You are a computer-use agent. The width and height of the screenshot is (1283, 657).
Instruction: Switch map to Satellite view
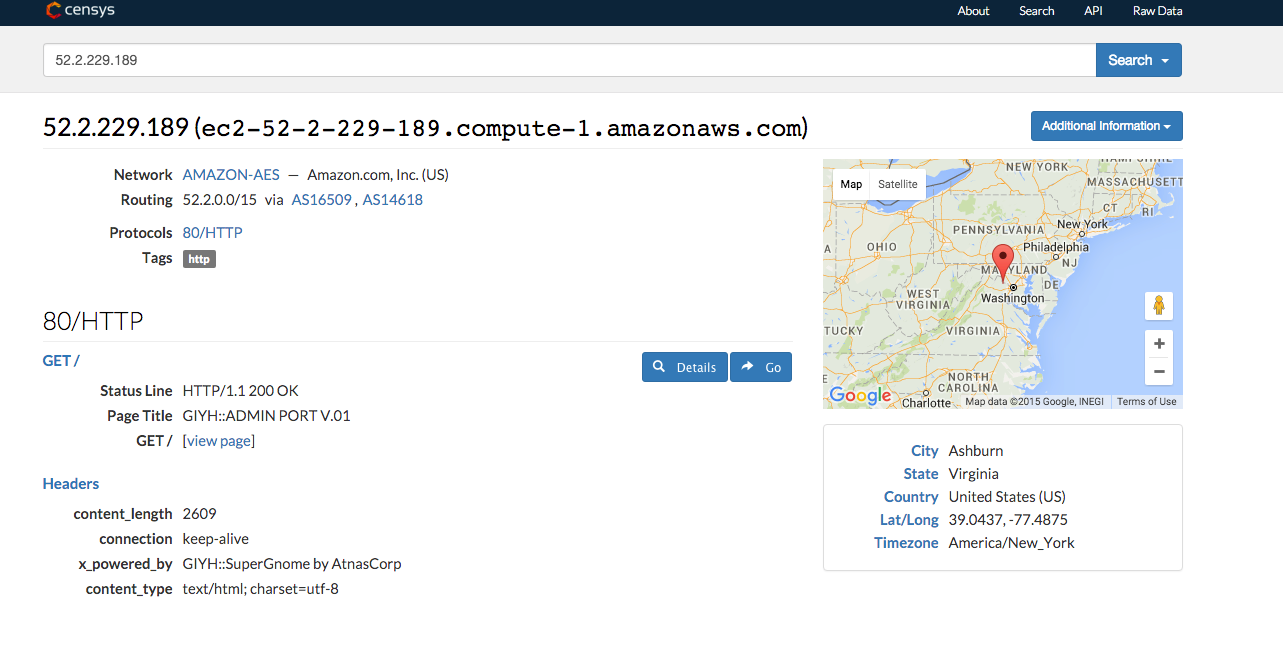898,184
